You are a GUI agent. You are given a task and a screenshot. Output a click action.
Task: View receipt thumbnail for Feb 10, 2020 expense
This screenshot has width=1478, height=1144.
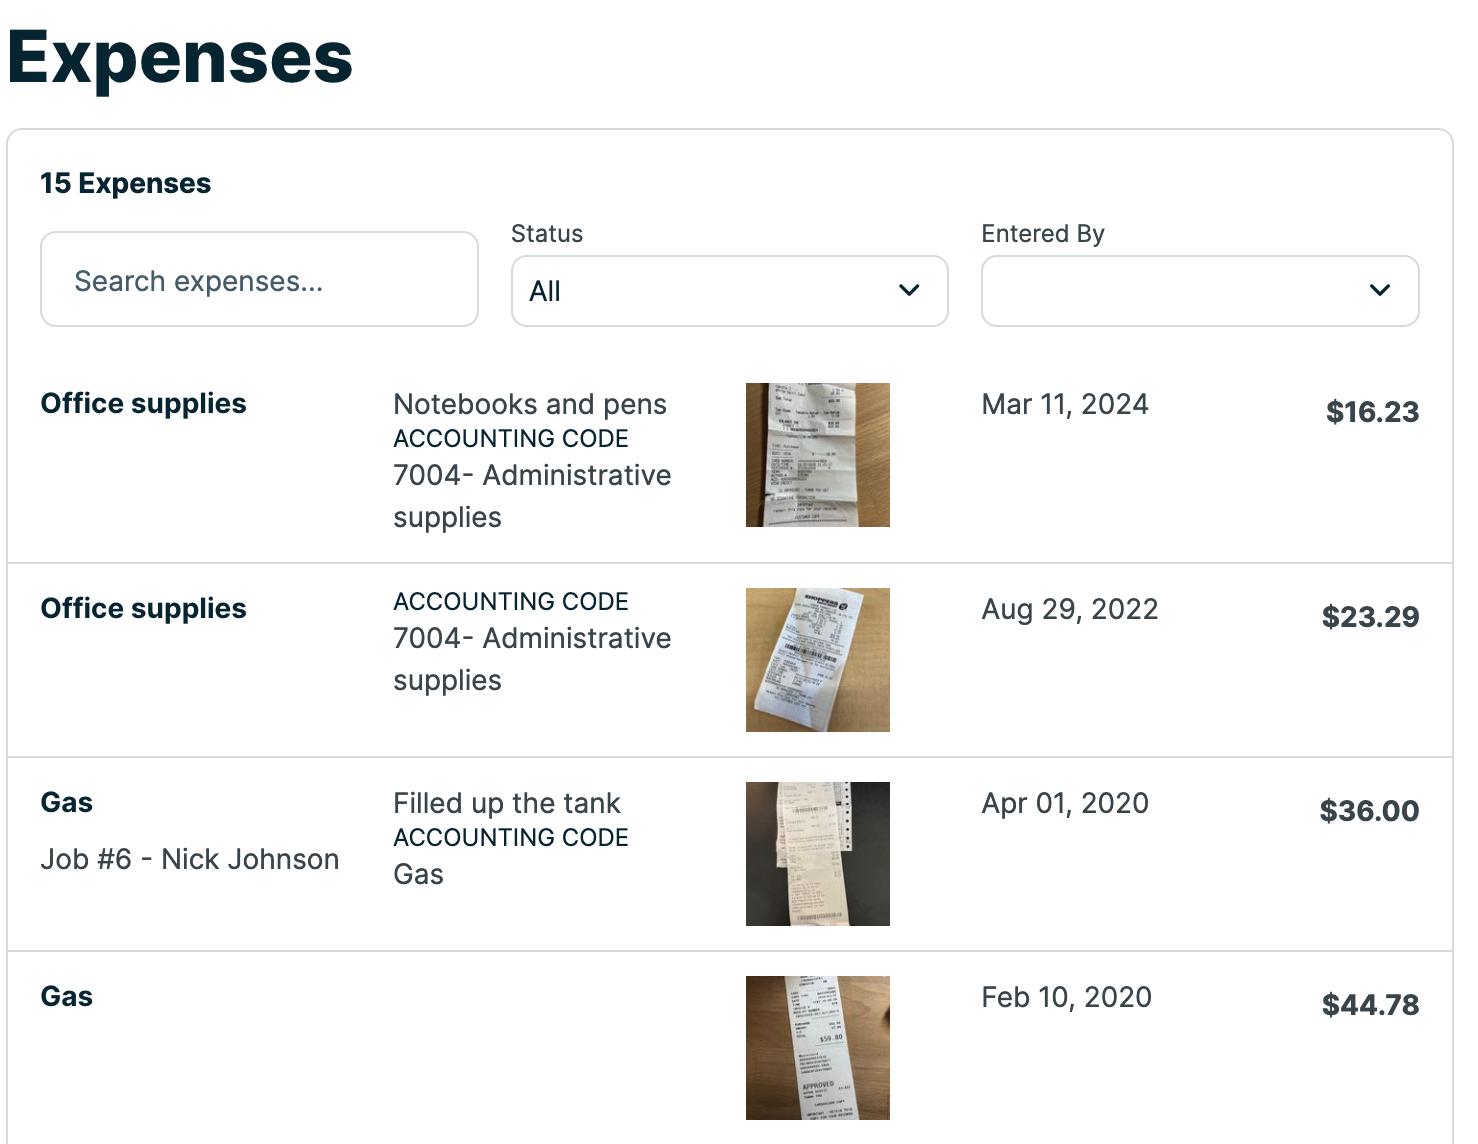[x=817, y=1048]
